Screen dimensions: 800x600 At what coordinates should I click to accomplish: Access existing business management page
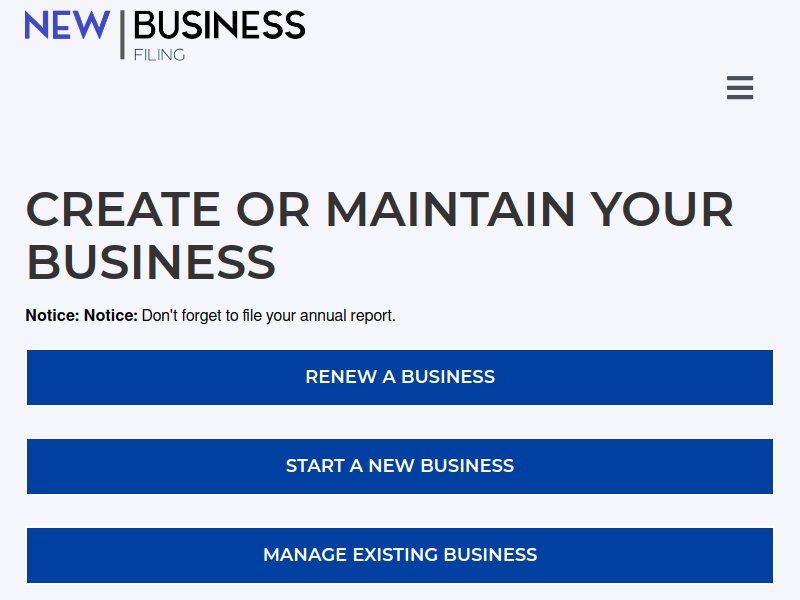tap(400, 555)
